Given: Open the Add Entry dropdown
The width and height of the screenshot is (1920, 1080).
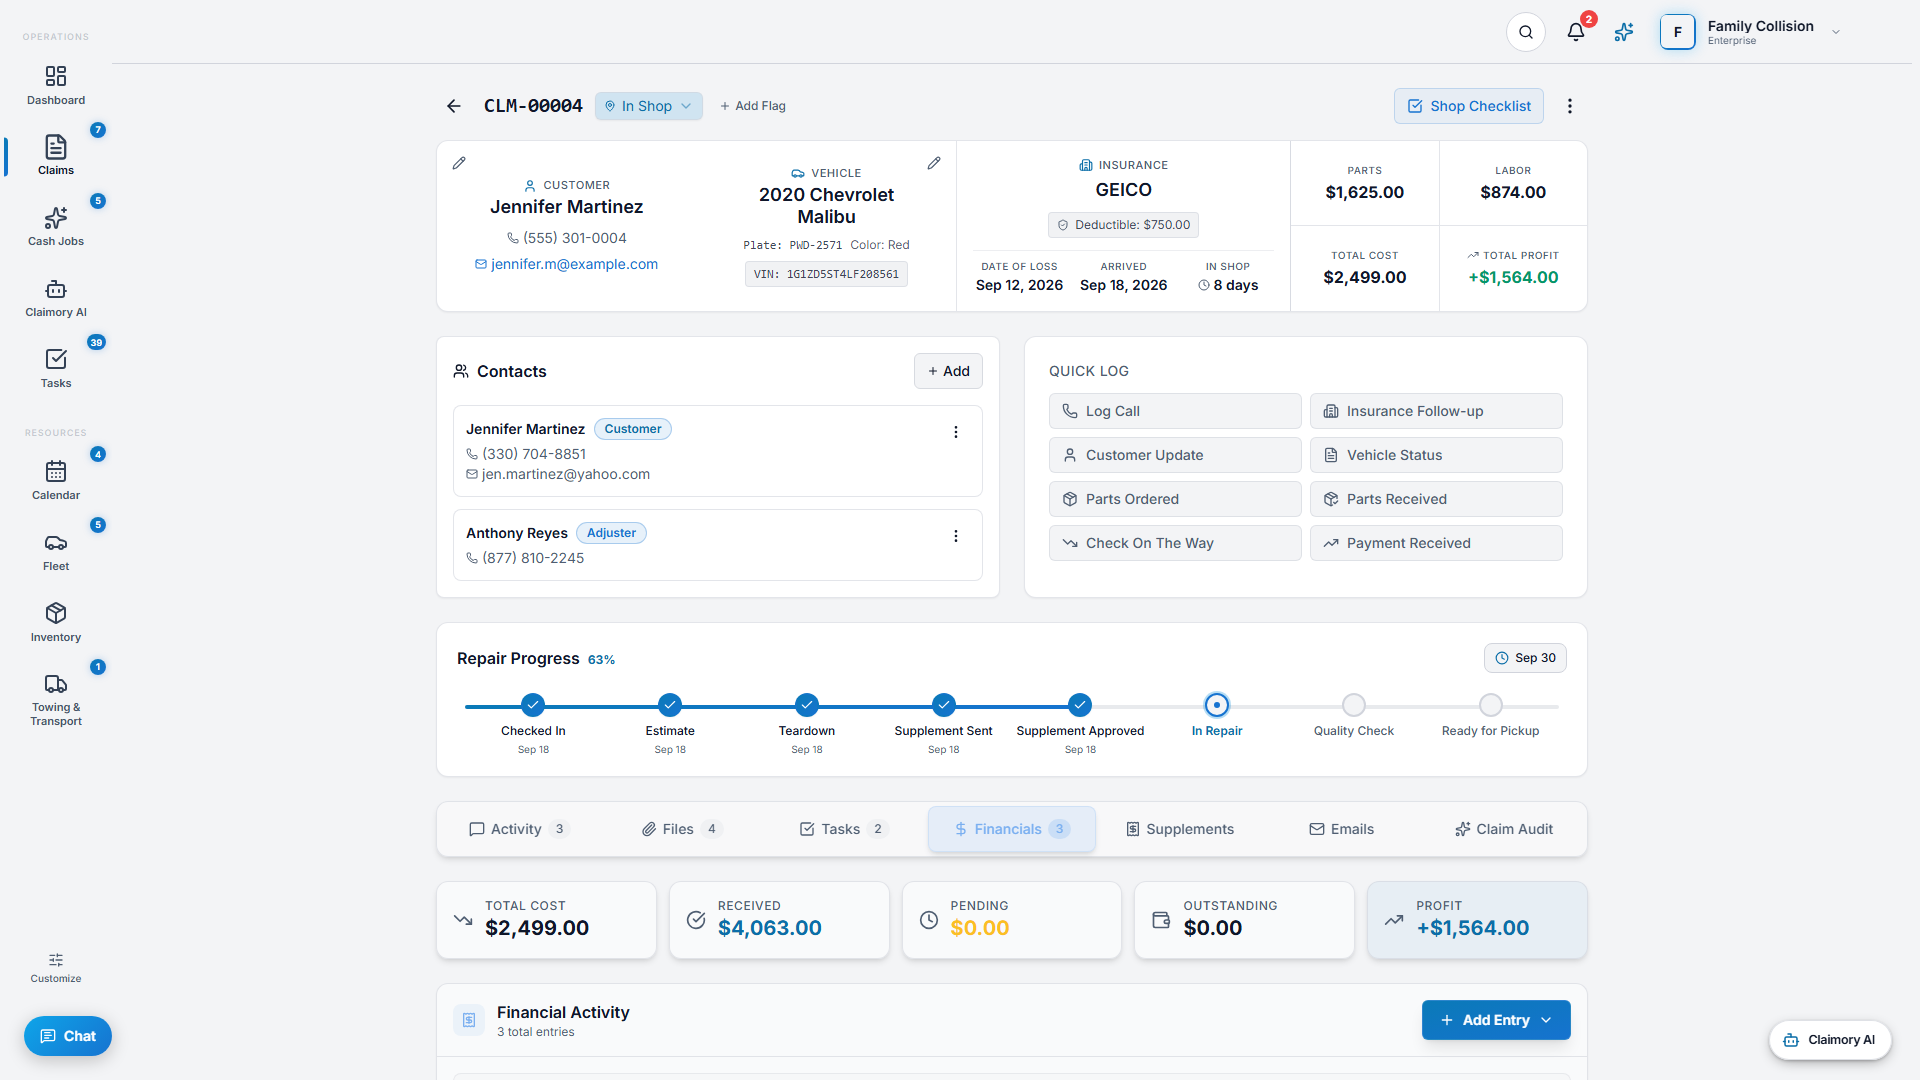Looking at the screenshot, I should click(x=1496, y=1020).
